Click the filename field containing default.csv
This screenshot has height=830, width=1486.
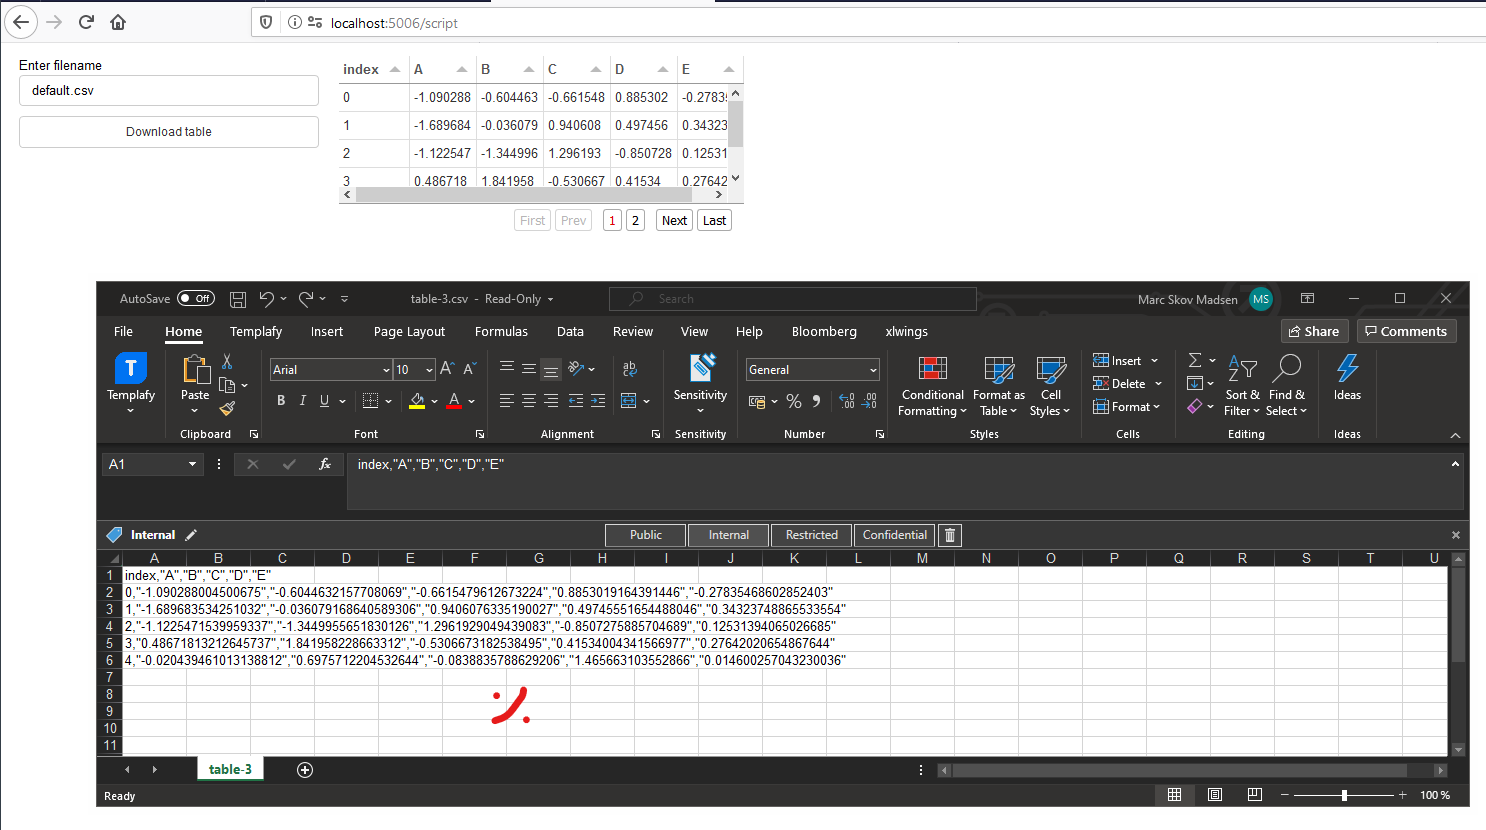(x=168, y=90)
